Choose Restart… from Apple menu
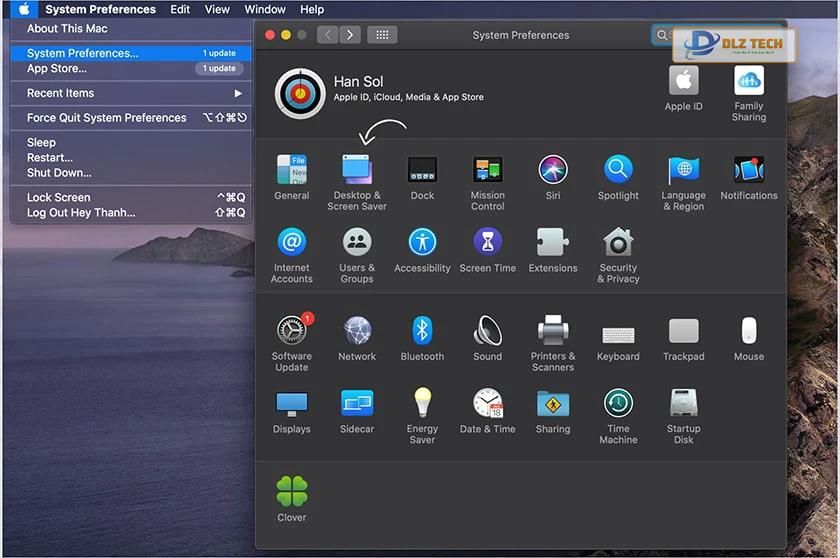Screen dimensions: 840x558 pyautogui.click(x=131, y=157)
